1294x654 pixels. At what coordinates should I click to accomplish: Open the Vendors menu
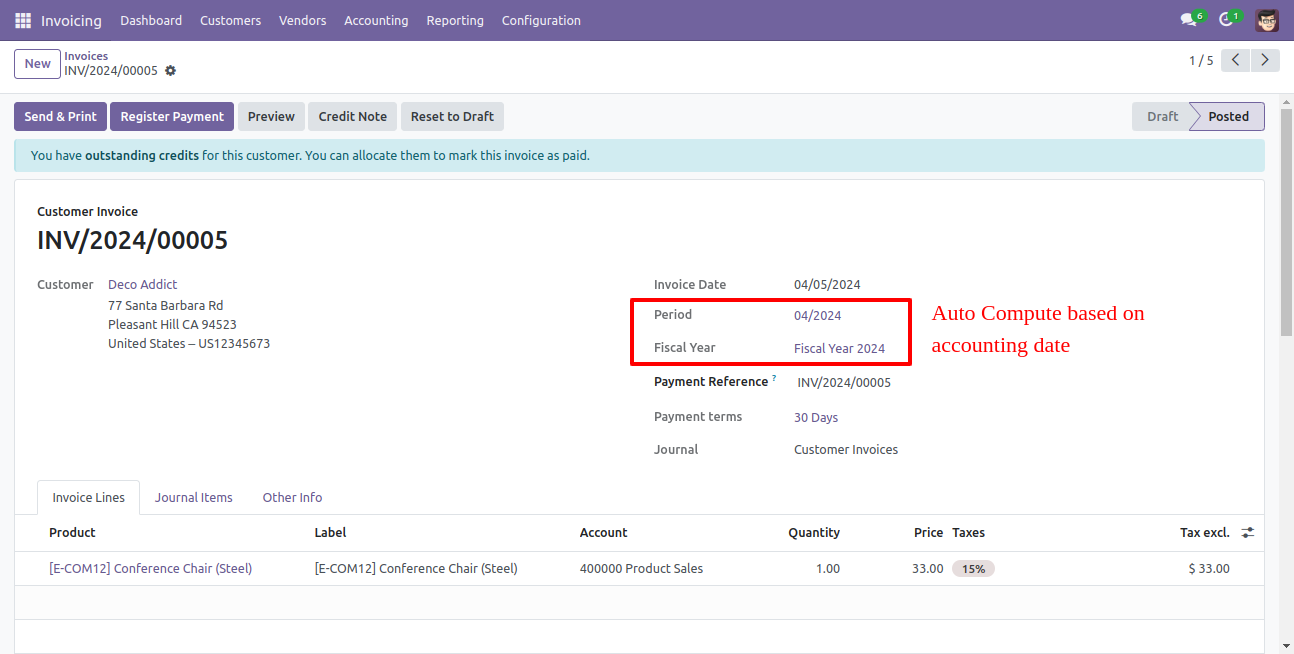pos(302,20)
